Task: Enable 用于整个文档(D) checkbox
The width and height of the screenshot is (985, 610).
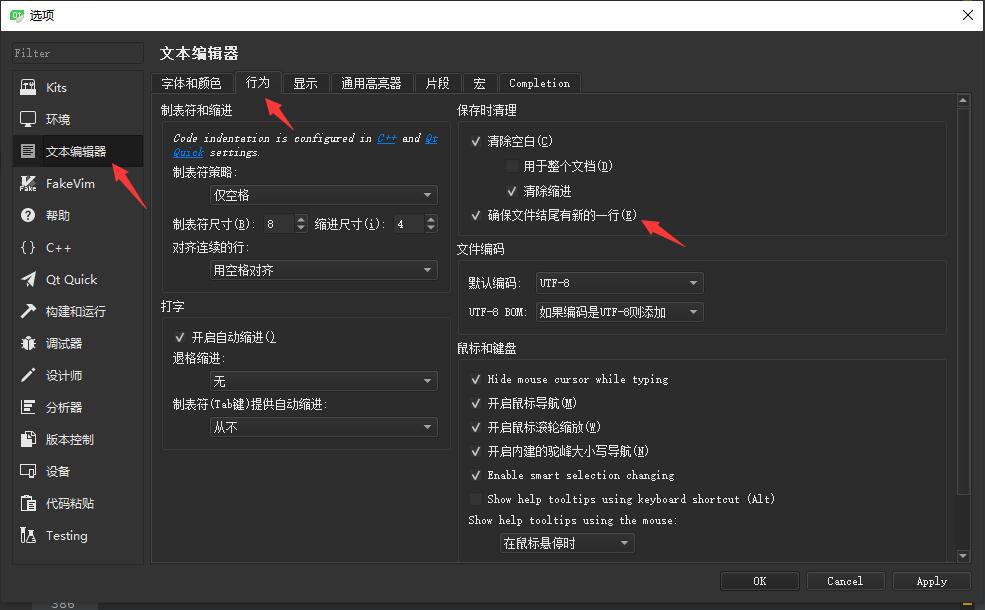Action: pos(512,166)
